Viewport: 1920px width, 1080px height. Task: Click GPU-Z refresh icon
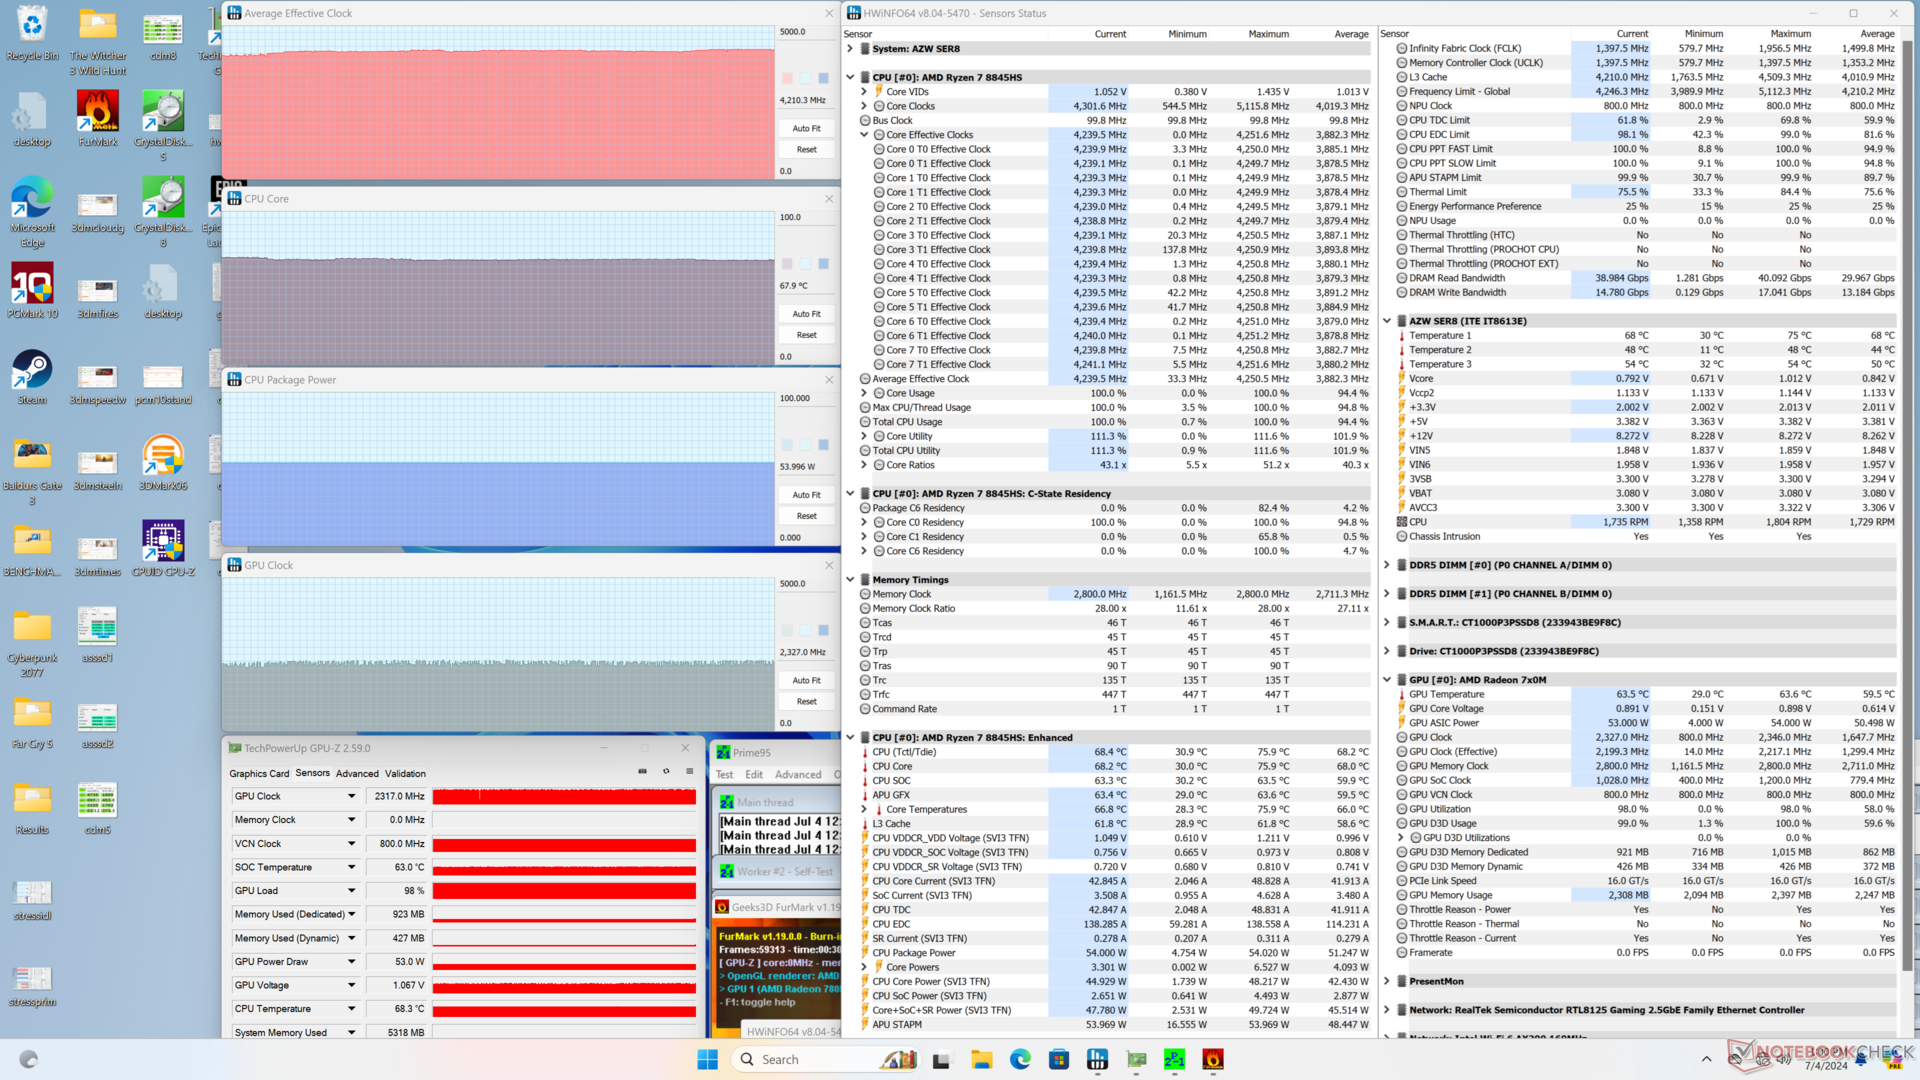tap(666, 771)
